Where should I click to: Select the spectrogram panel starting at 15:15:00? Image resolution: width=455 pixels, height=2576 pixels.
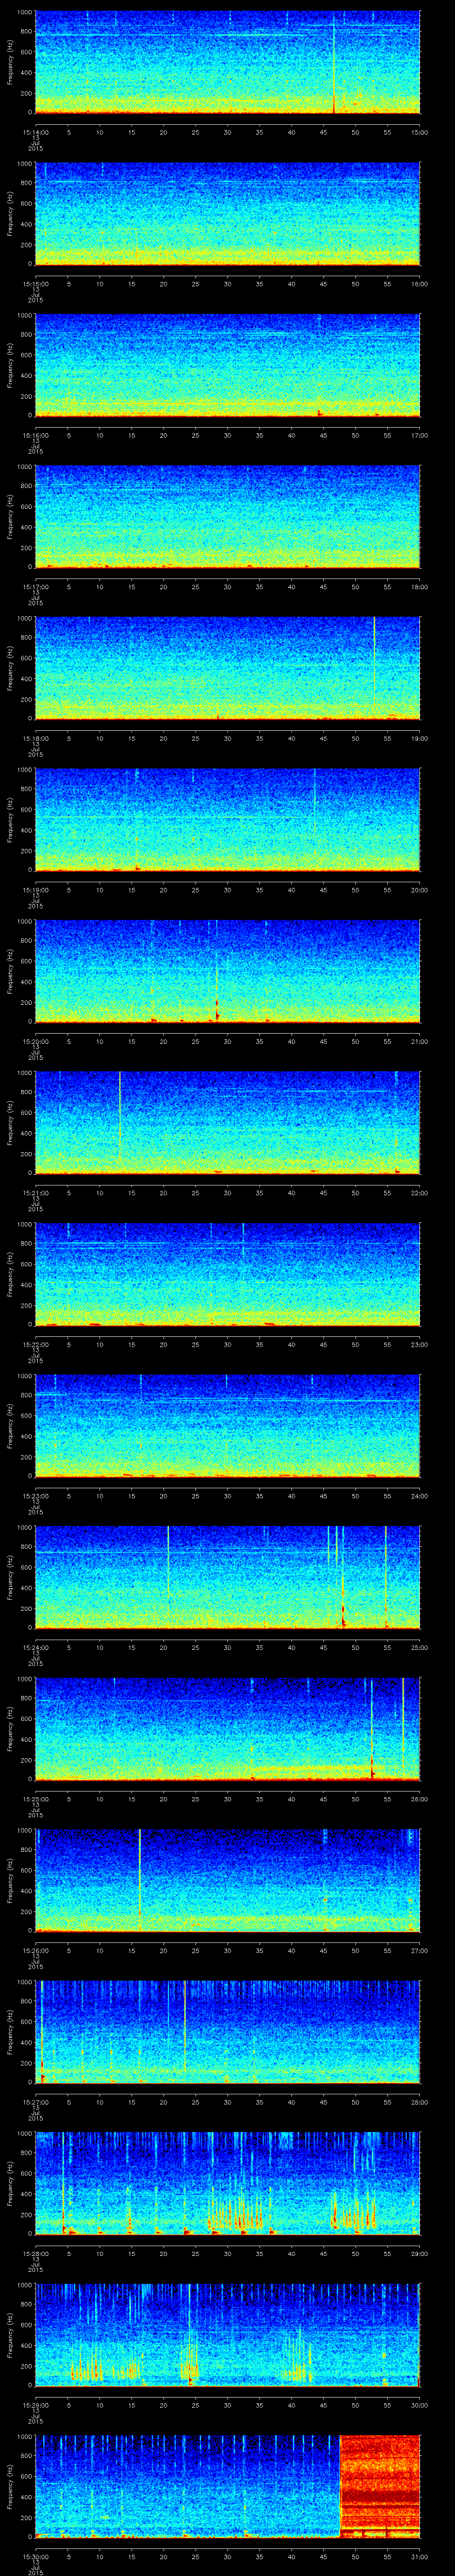(227, 213)
